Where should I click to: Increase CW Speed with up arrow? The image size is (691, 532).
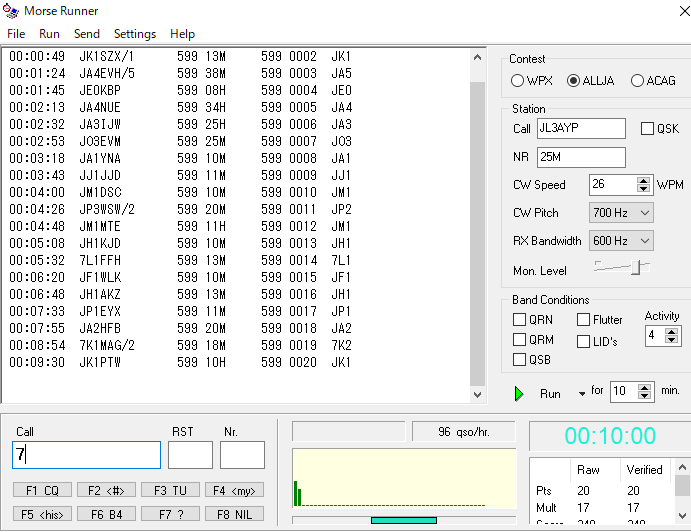pos(643,181)
